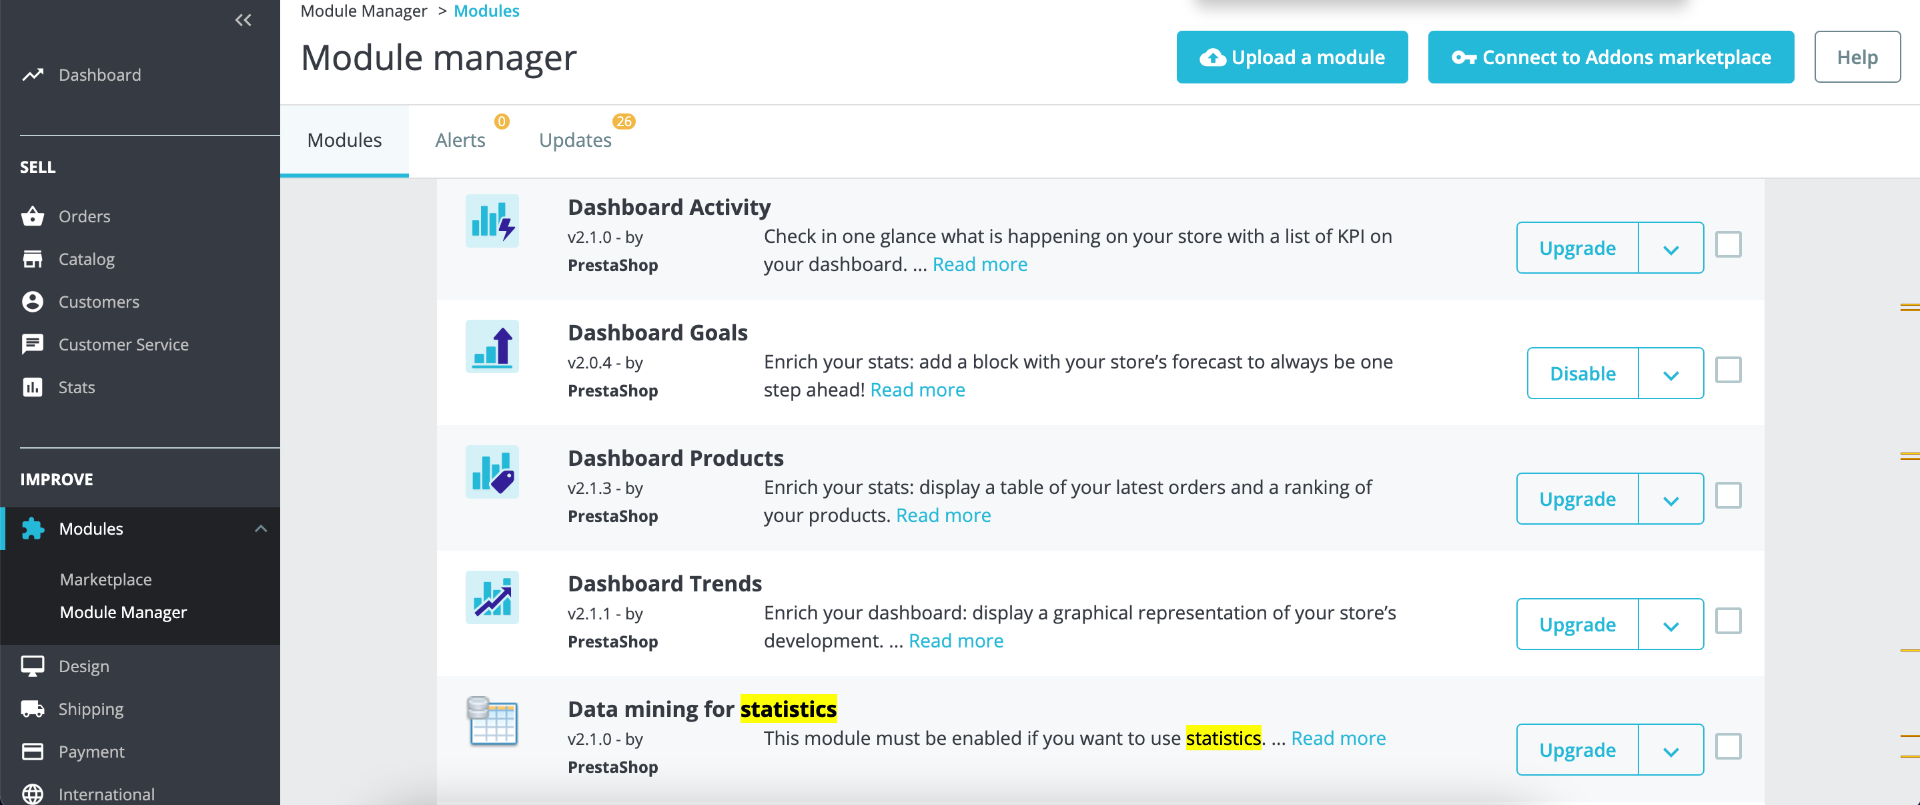Click the Shipping truck icon

click(x=33, y=709)
